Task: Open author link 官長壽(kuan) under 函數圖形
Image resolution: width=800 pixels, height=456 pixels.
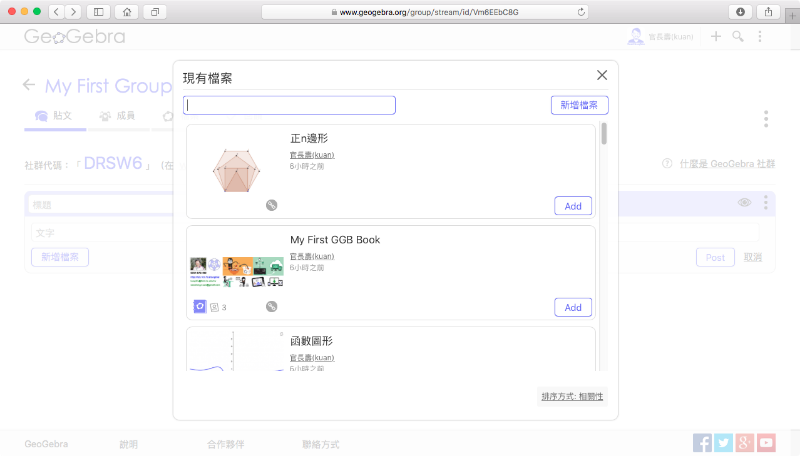Action: [x=312, y=358]
